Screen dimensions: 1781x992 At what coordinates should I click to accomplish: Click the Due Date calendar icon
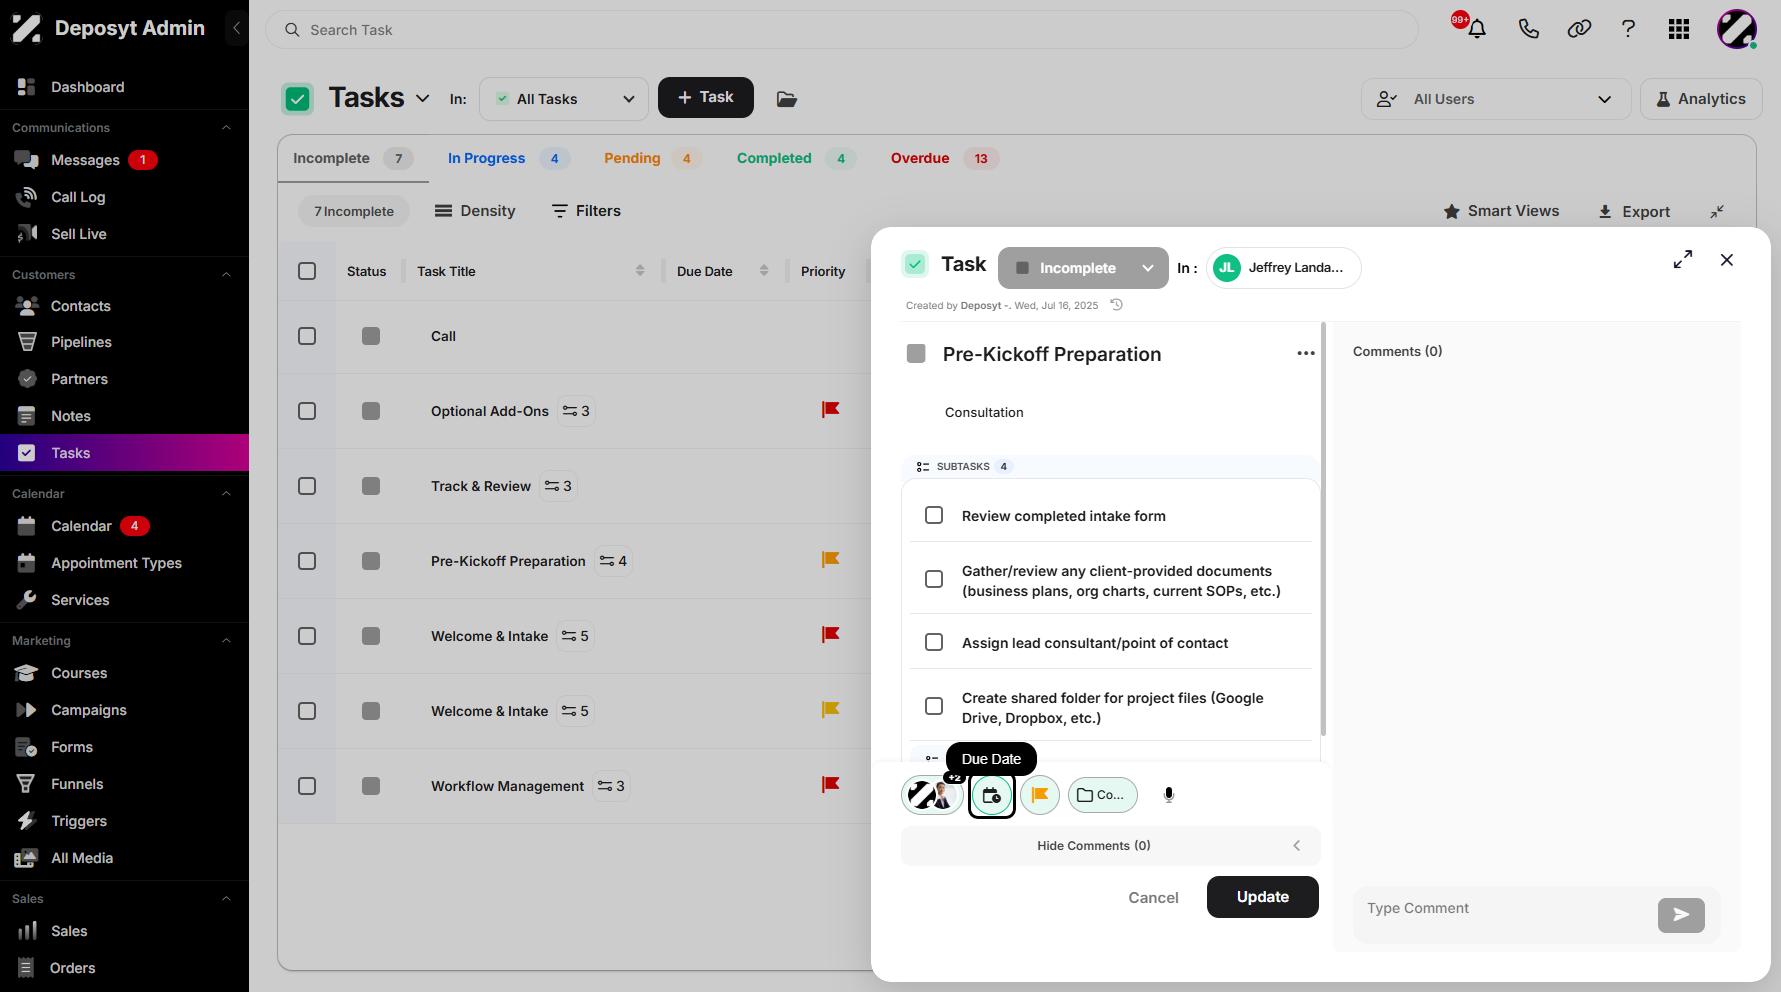pos(992,796)
